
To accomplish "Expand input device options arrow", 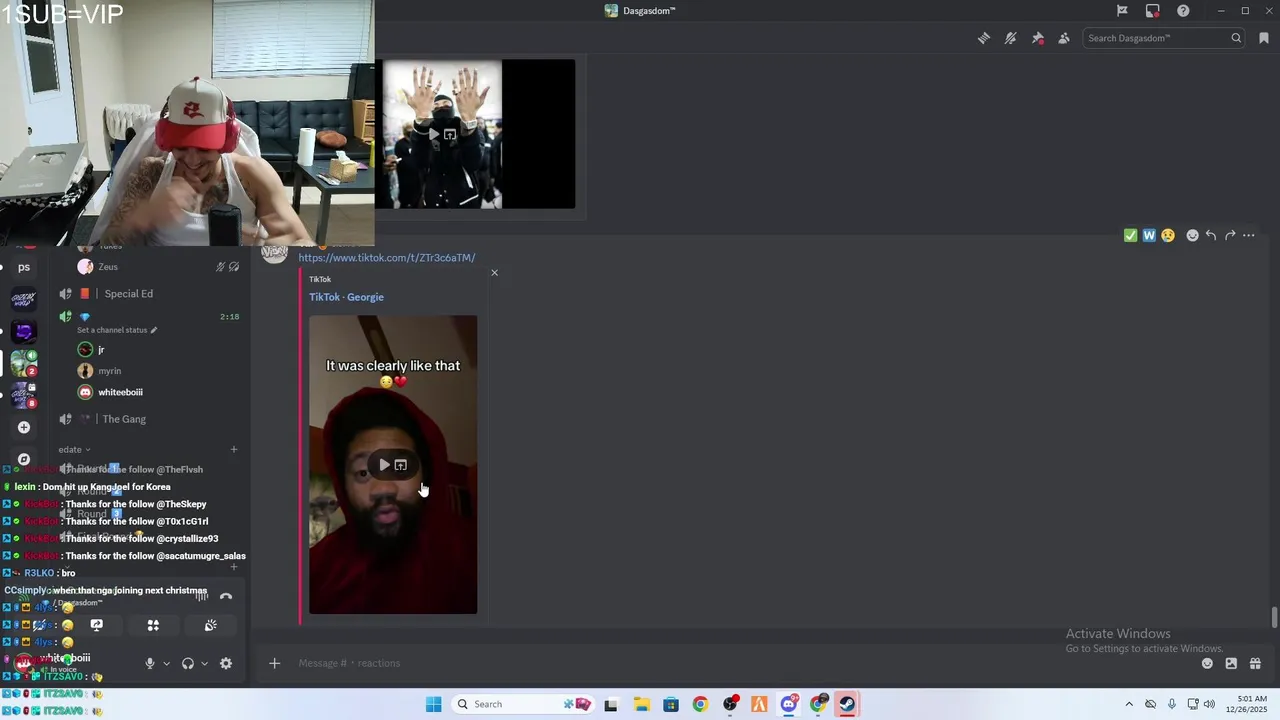I will (x=166, y=663).
